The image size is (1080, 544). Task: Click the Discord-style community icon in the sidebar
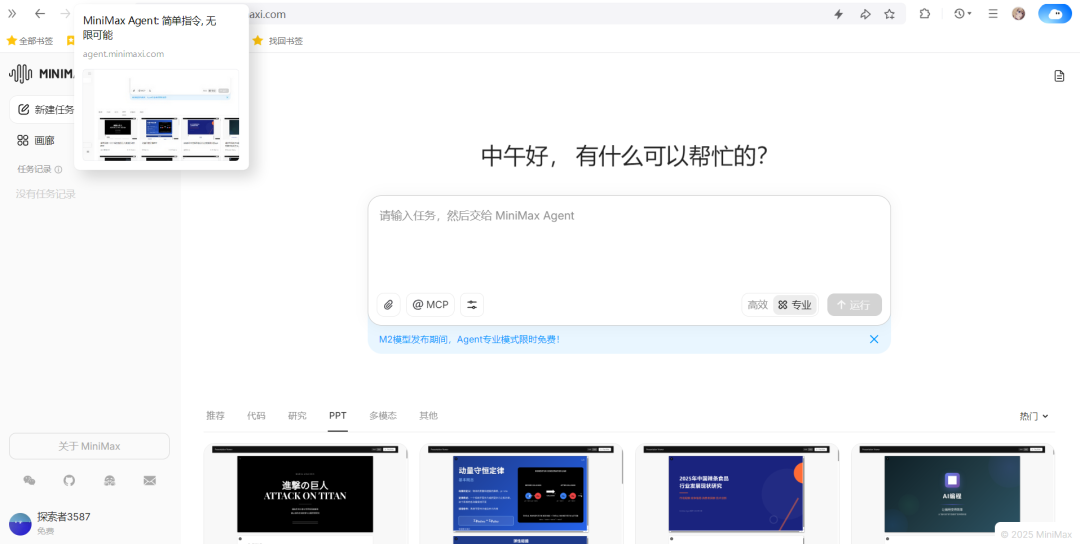point(110,481)
